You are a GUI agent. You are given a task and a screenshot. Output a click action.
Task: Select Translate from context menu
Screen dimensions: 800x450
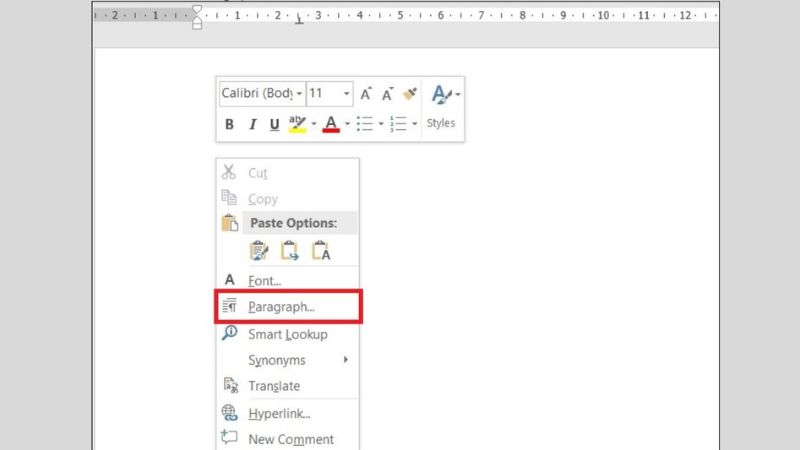pyautogui.click(x=288, y=386)
